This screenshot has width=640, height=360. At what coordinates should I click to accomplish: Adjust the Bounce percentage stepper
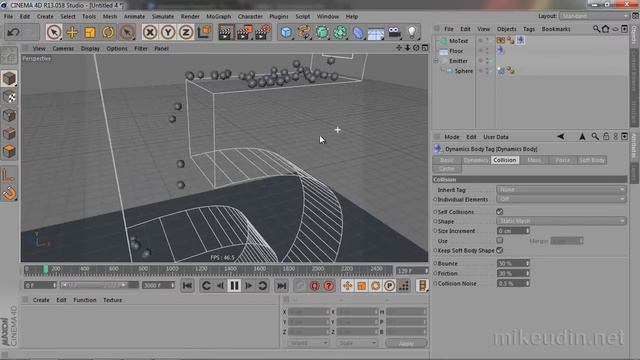(527, 263)
